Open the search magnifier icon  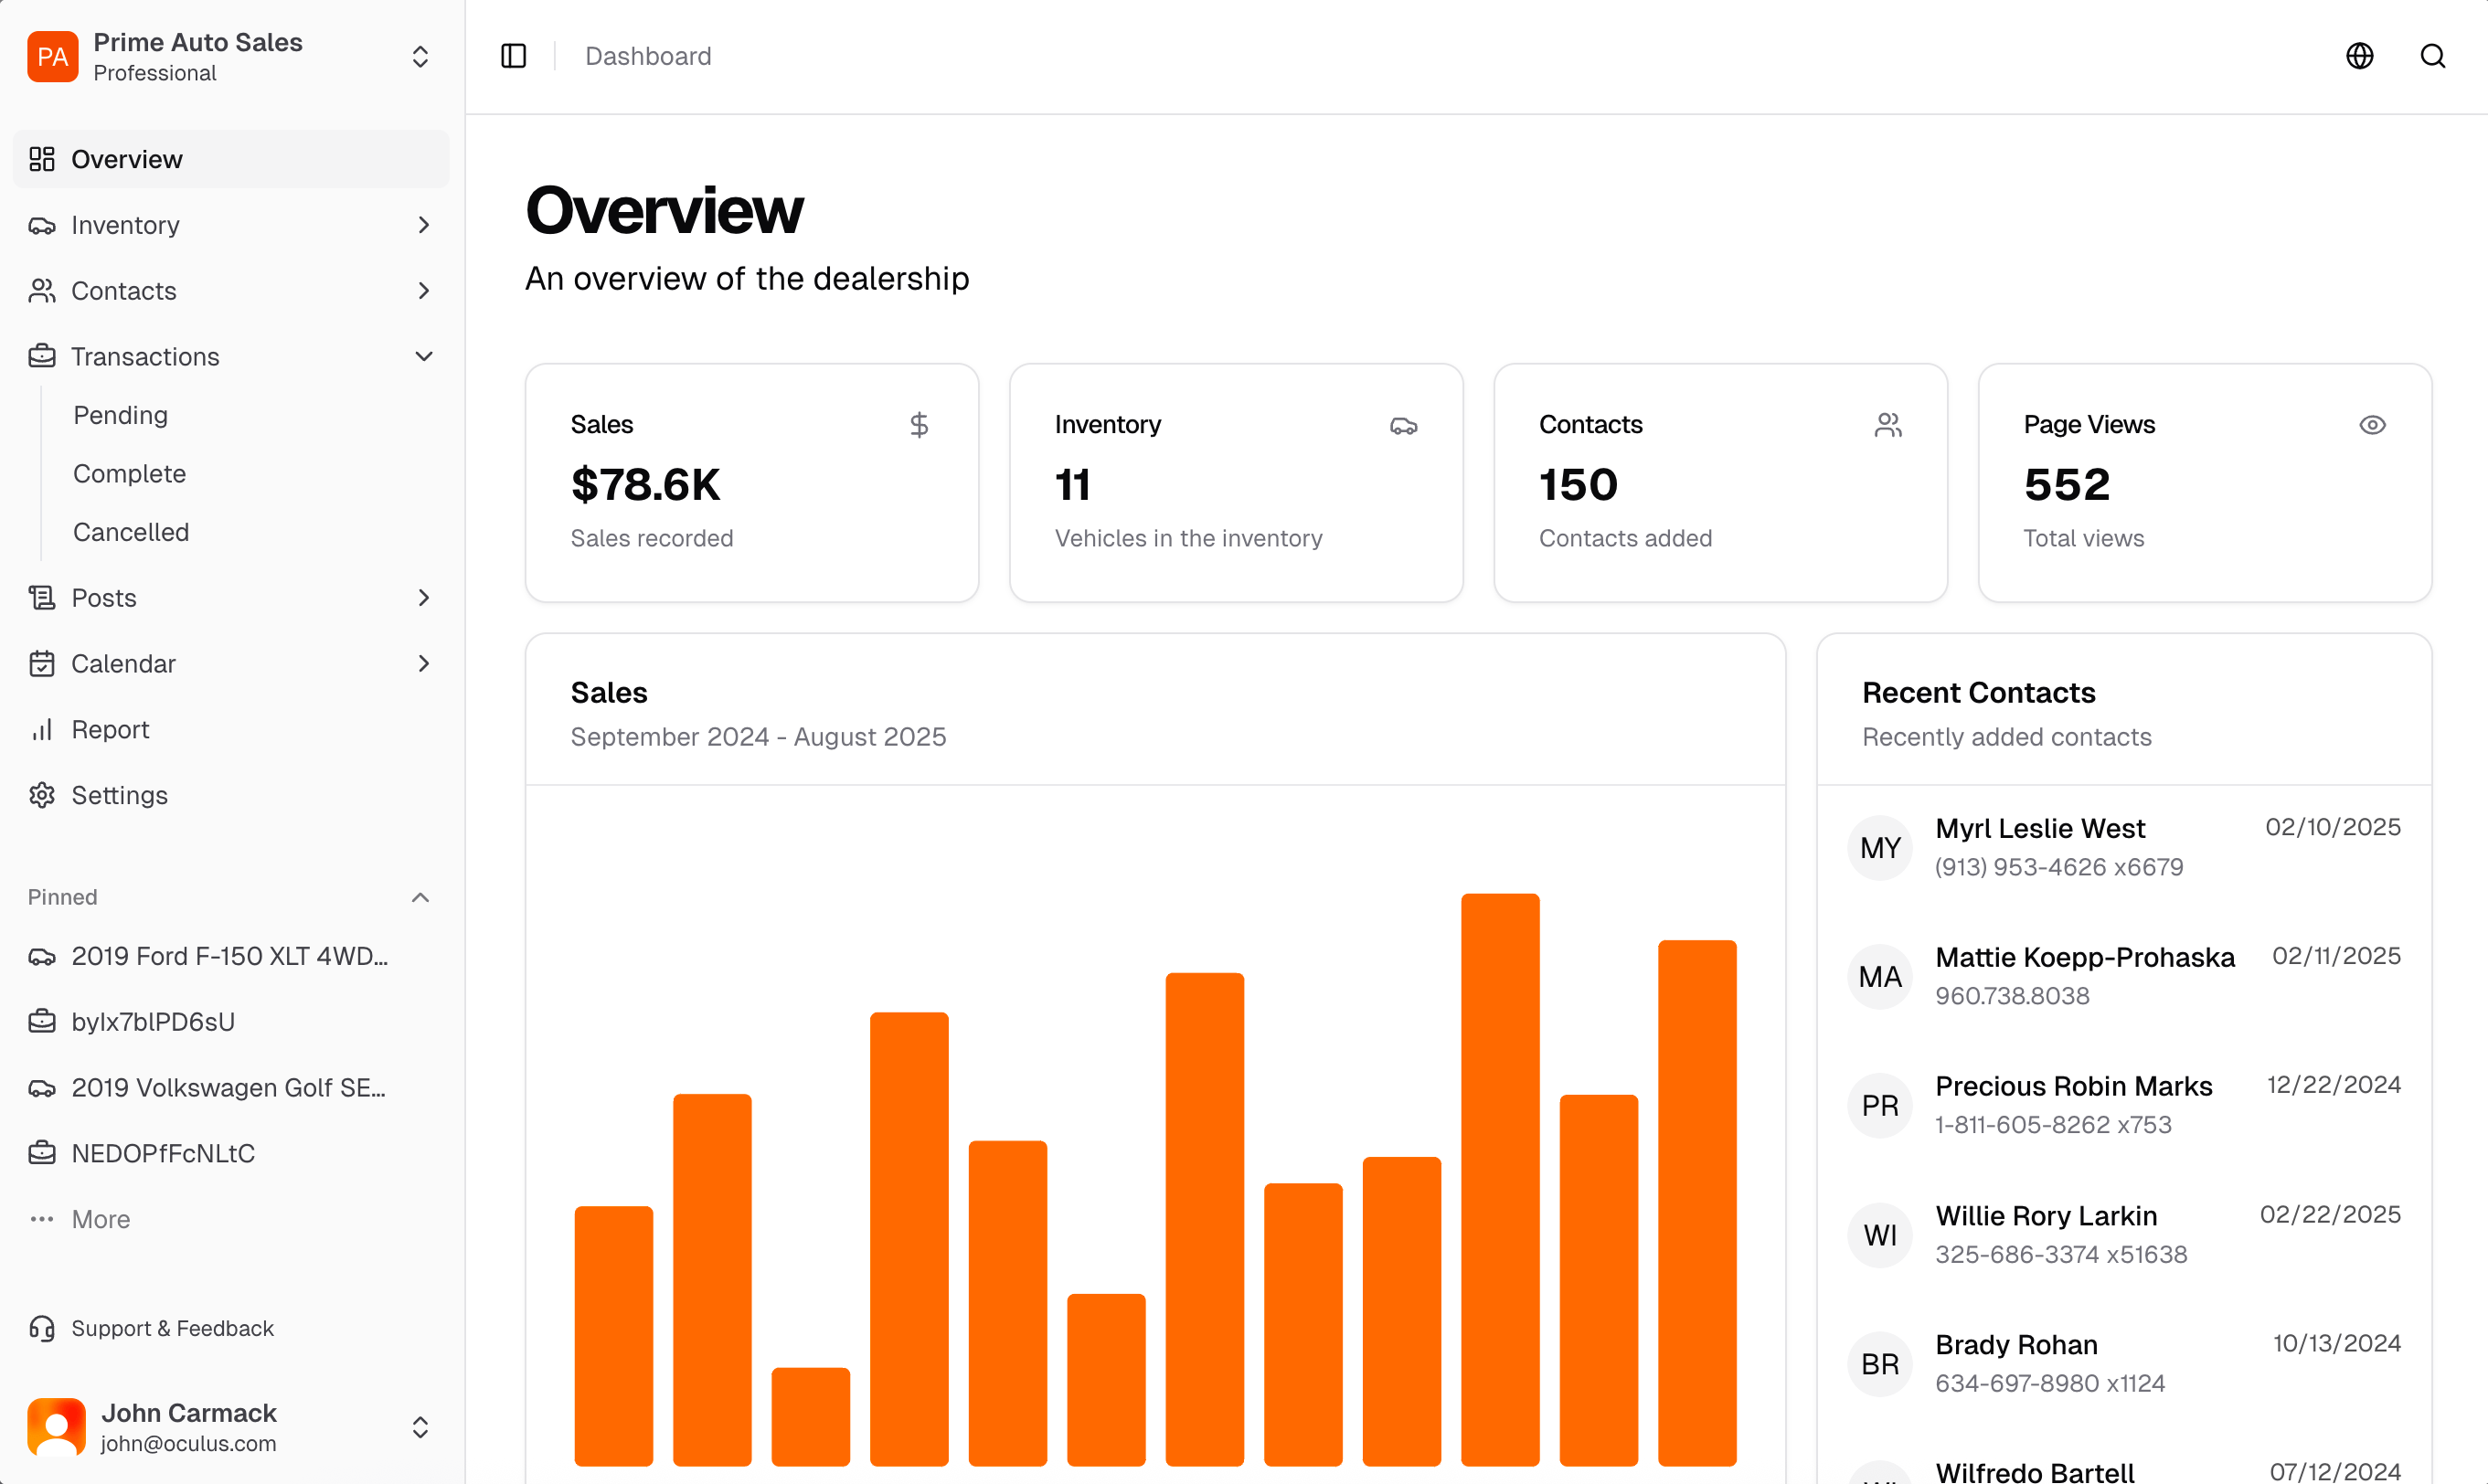pos(2433,56)
